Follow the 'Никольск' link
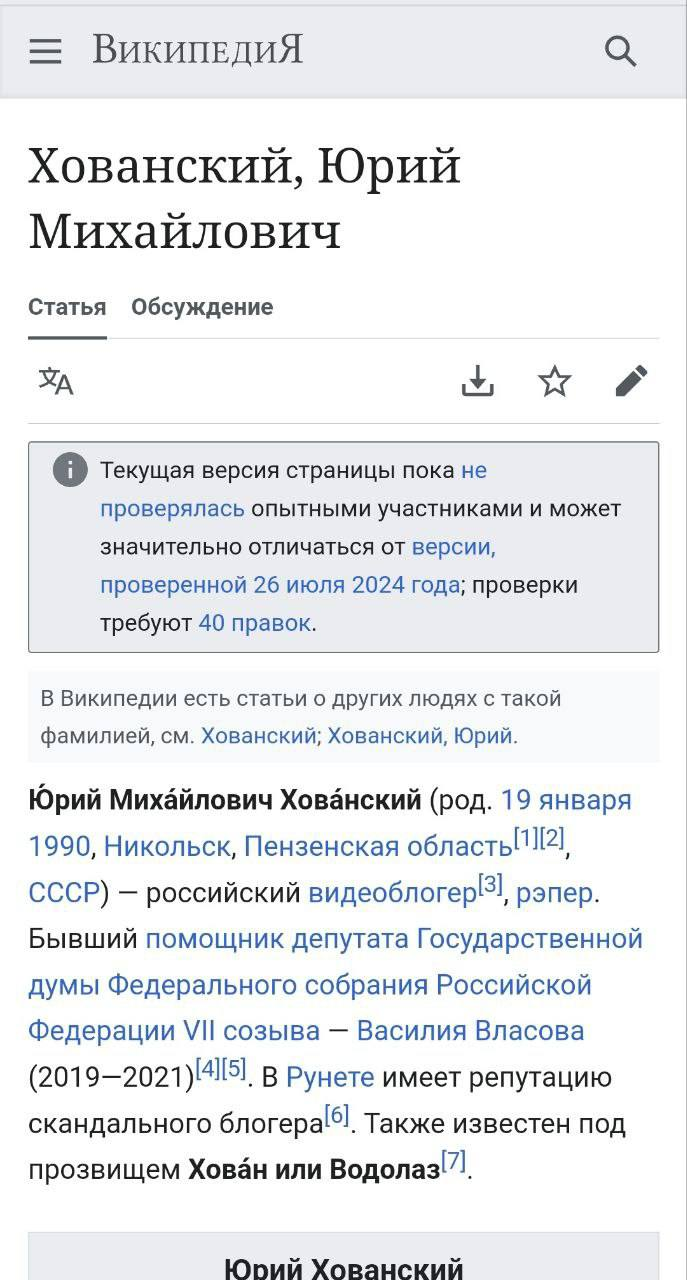The height and width of the screenshot is (1280, 687). 167,847
